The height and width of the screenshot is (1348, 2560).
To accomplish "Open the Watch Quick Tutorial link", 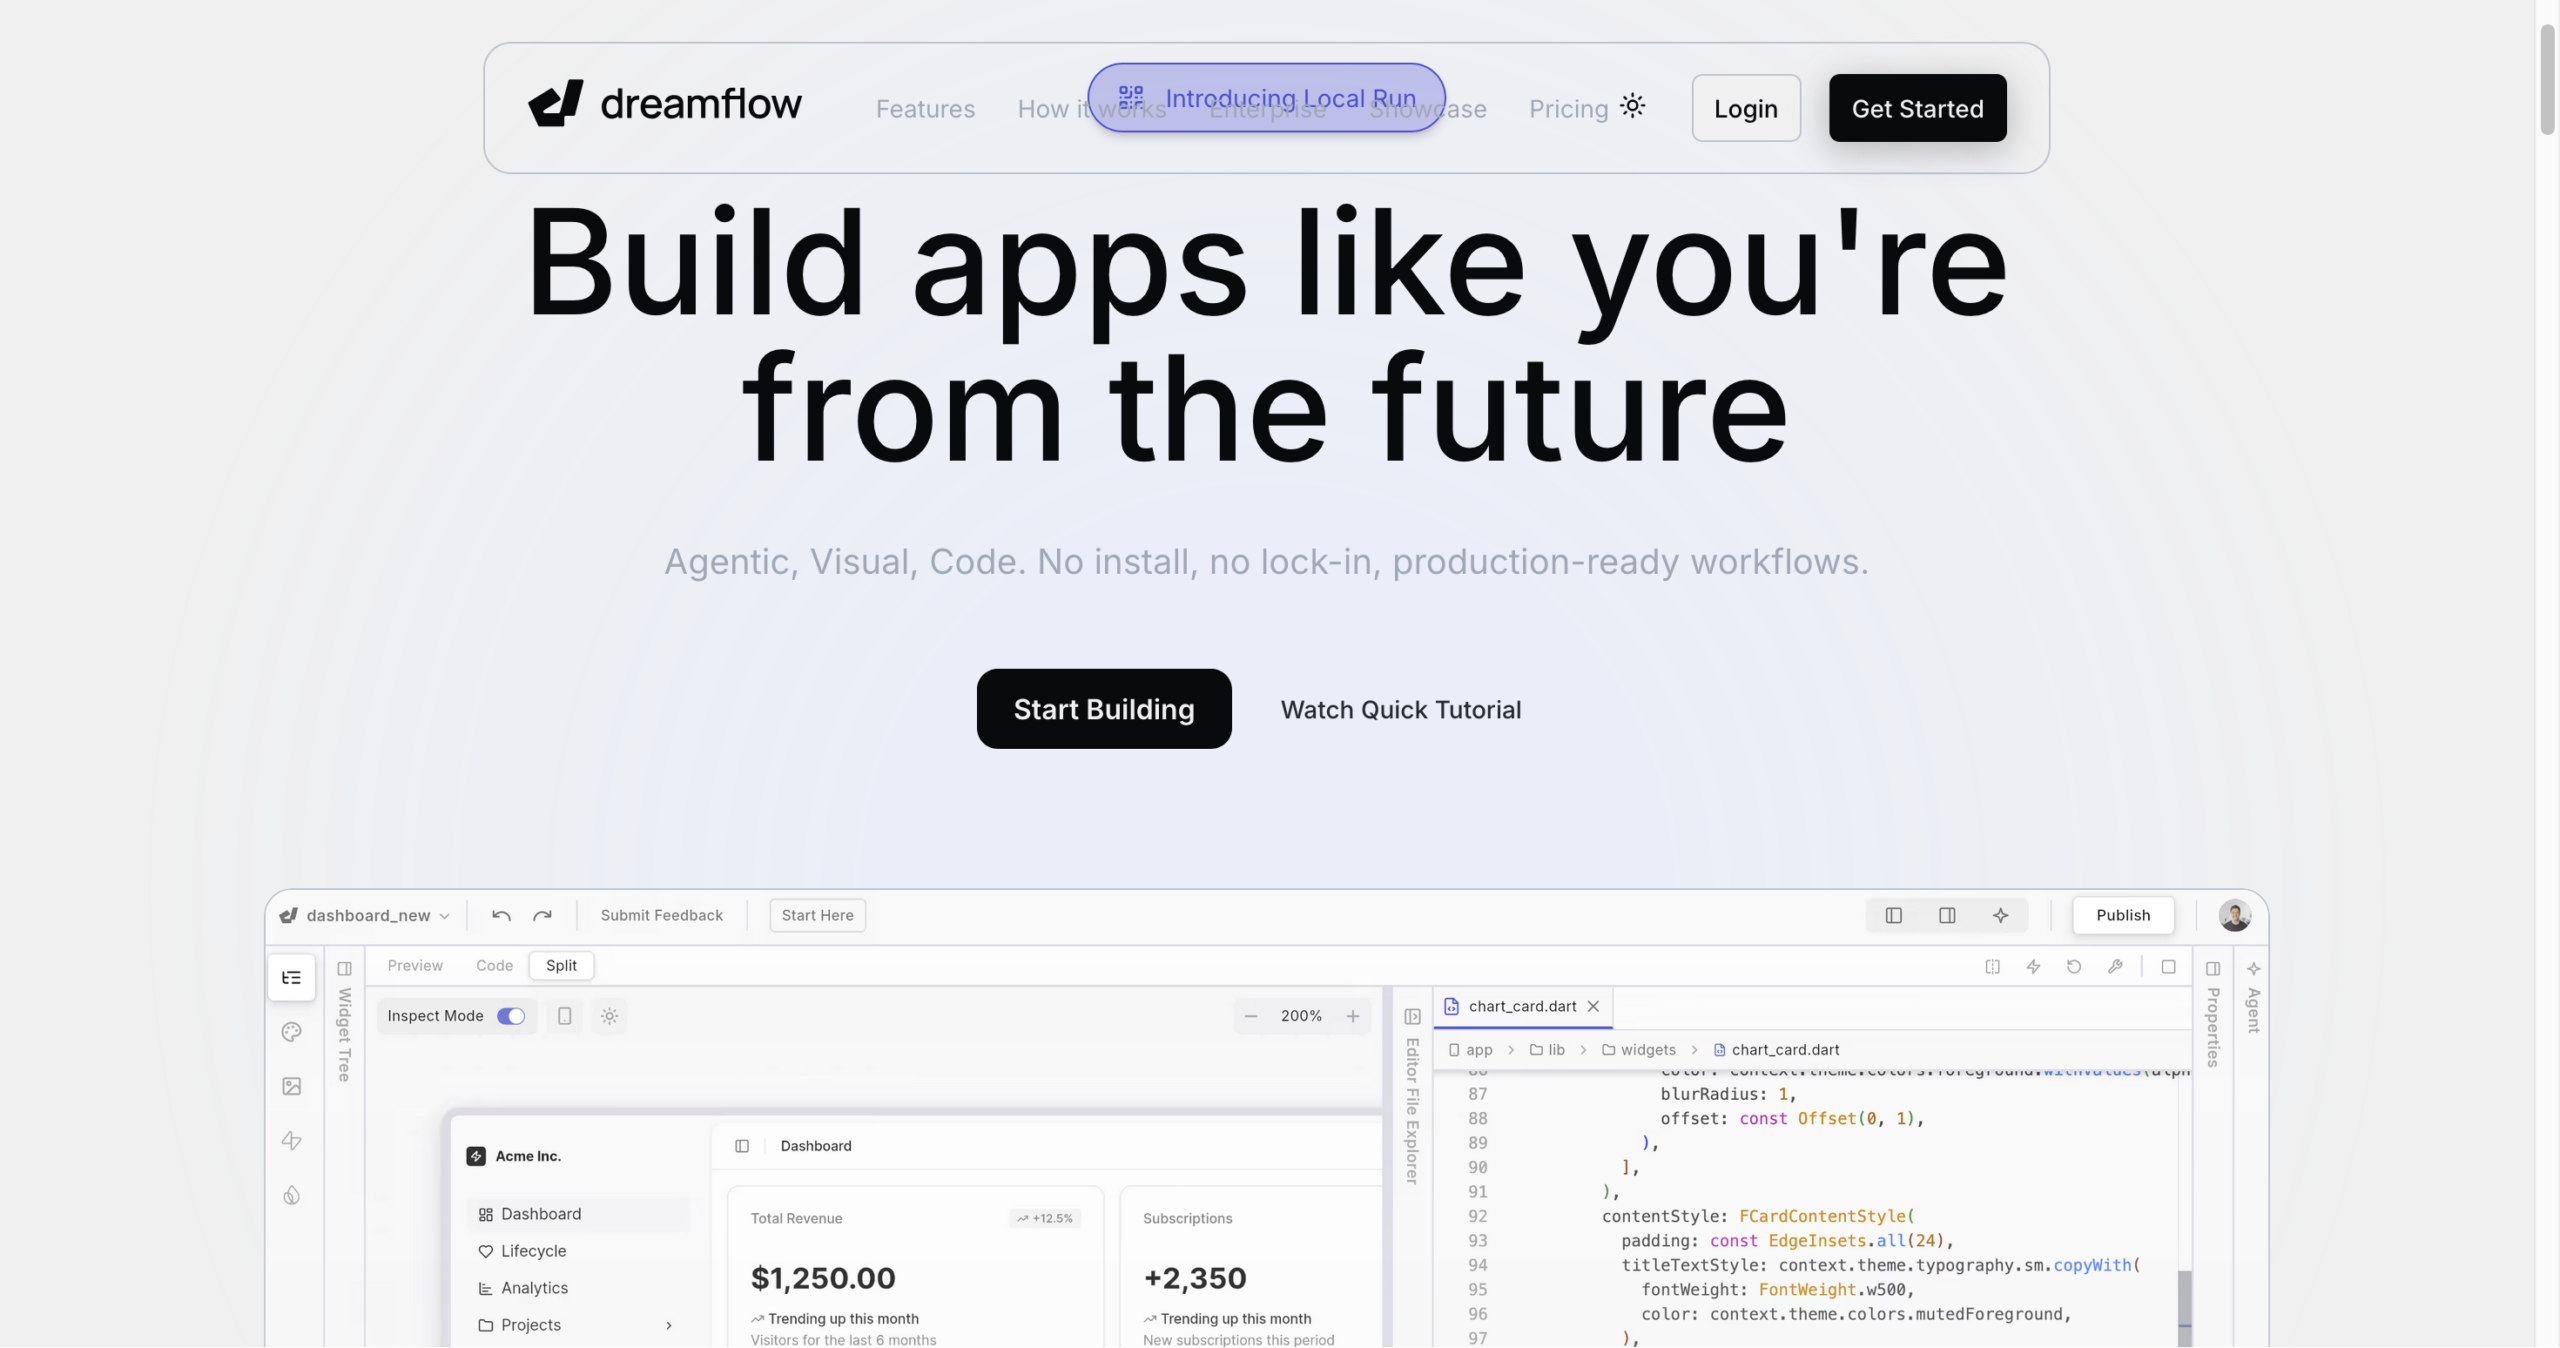I will [1401, 710].
